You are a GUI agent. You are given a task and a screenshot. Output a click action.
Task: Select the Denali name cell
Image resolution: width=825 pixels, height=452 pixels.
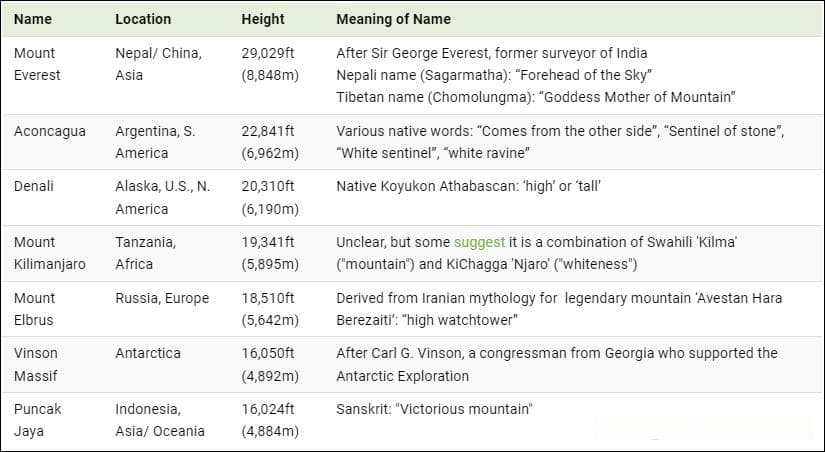tap(34, 186)
